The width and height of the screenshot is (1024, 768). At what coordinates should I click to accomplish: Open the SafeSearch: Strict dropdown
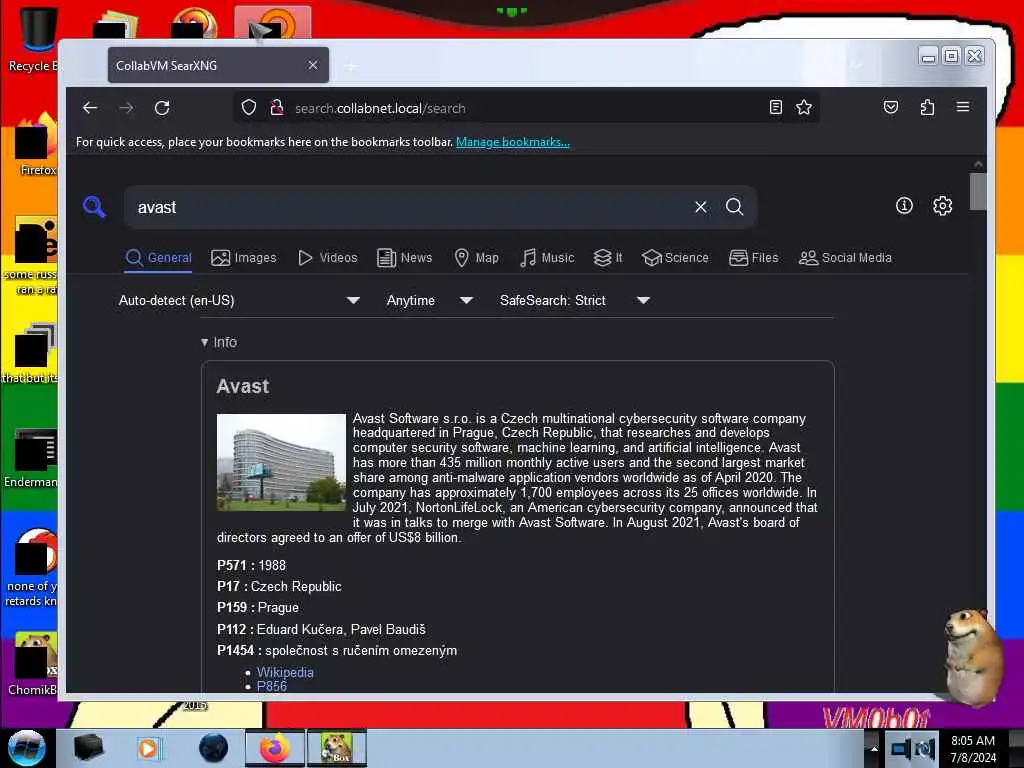[x=575, y=300]
